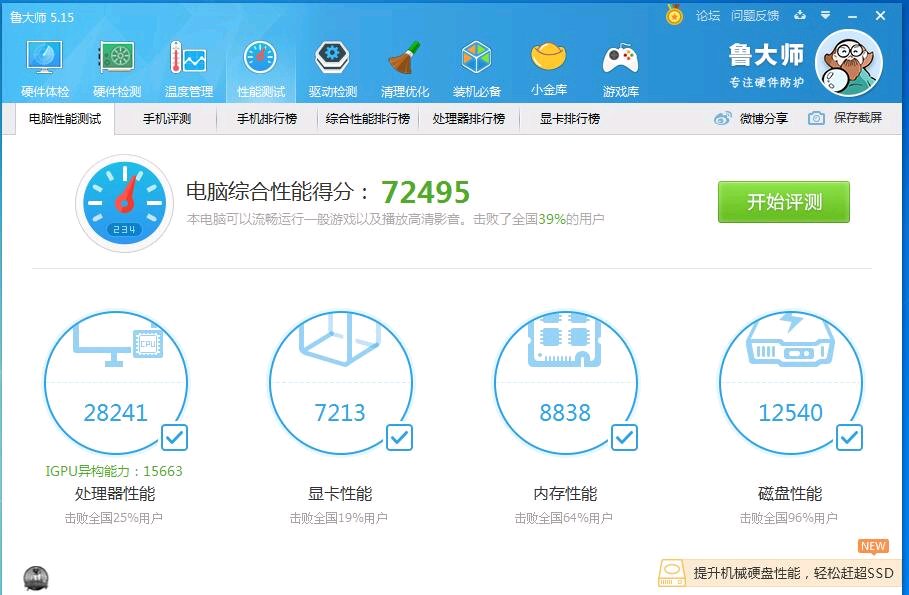Click the green 开始评测 button

point(784,202)
